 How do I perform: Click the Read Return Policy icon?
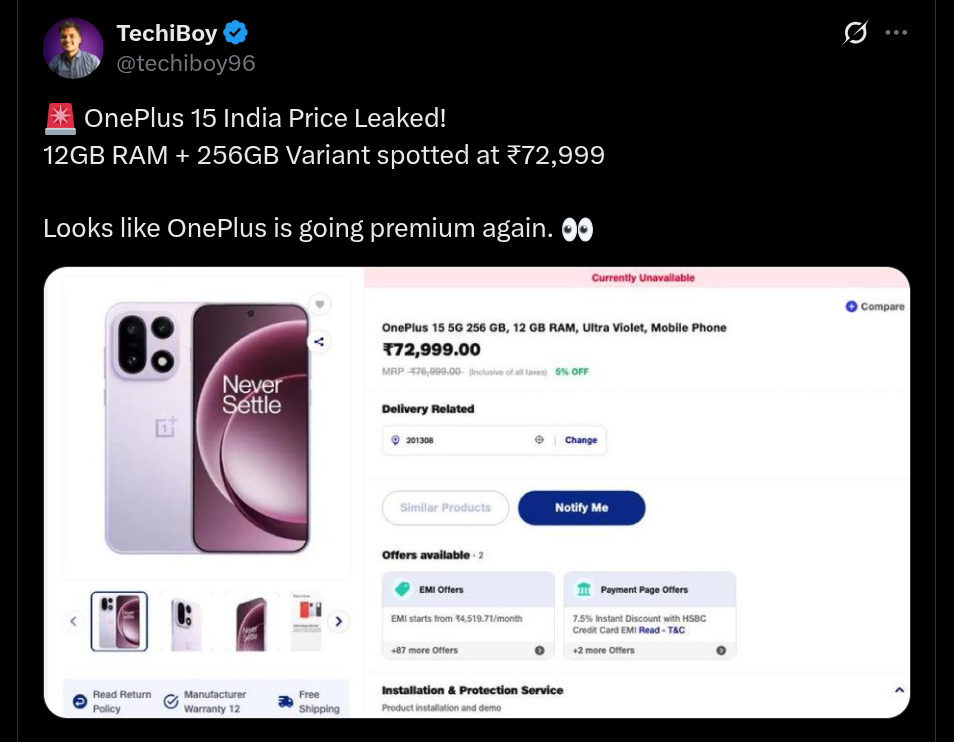[79, 702]
